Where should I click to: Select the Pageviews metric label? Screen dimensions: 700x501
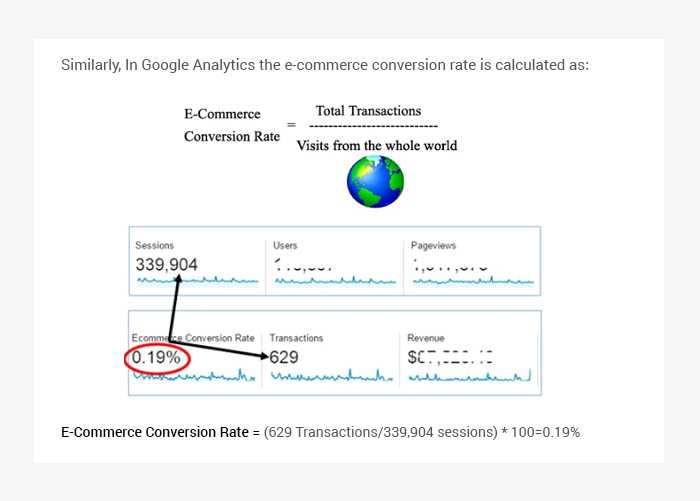[x=432, y=246]
